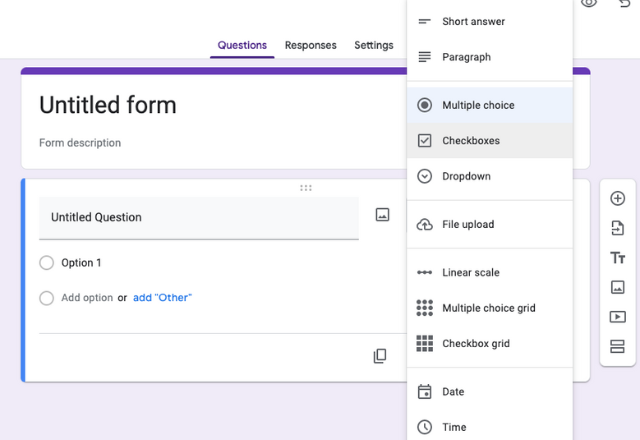Select the Option 1 radio button
Image resolution: width=640 pixels, height=440 pixels.
tap(47, 262)
